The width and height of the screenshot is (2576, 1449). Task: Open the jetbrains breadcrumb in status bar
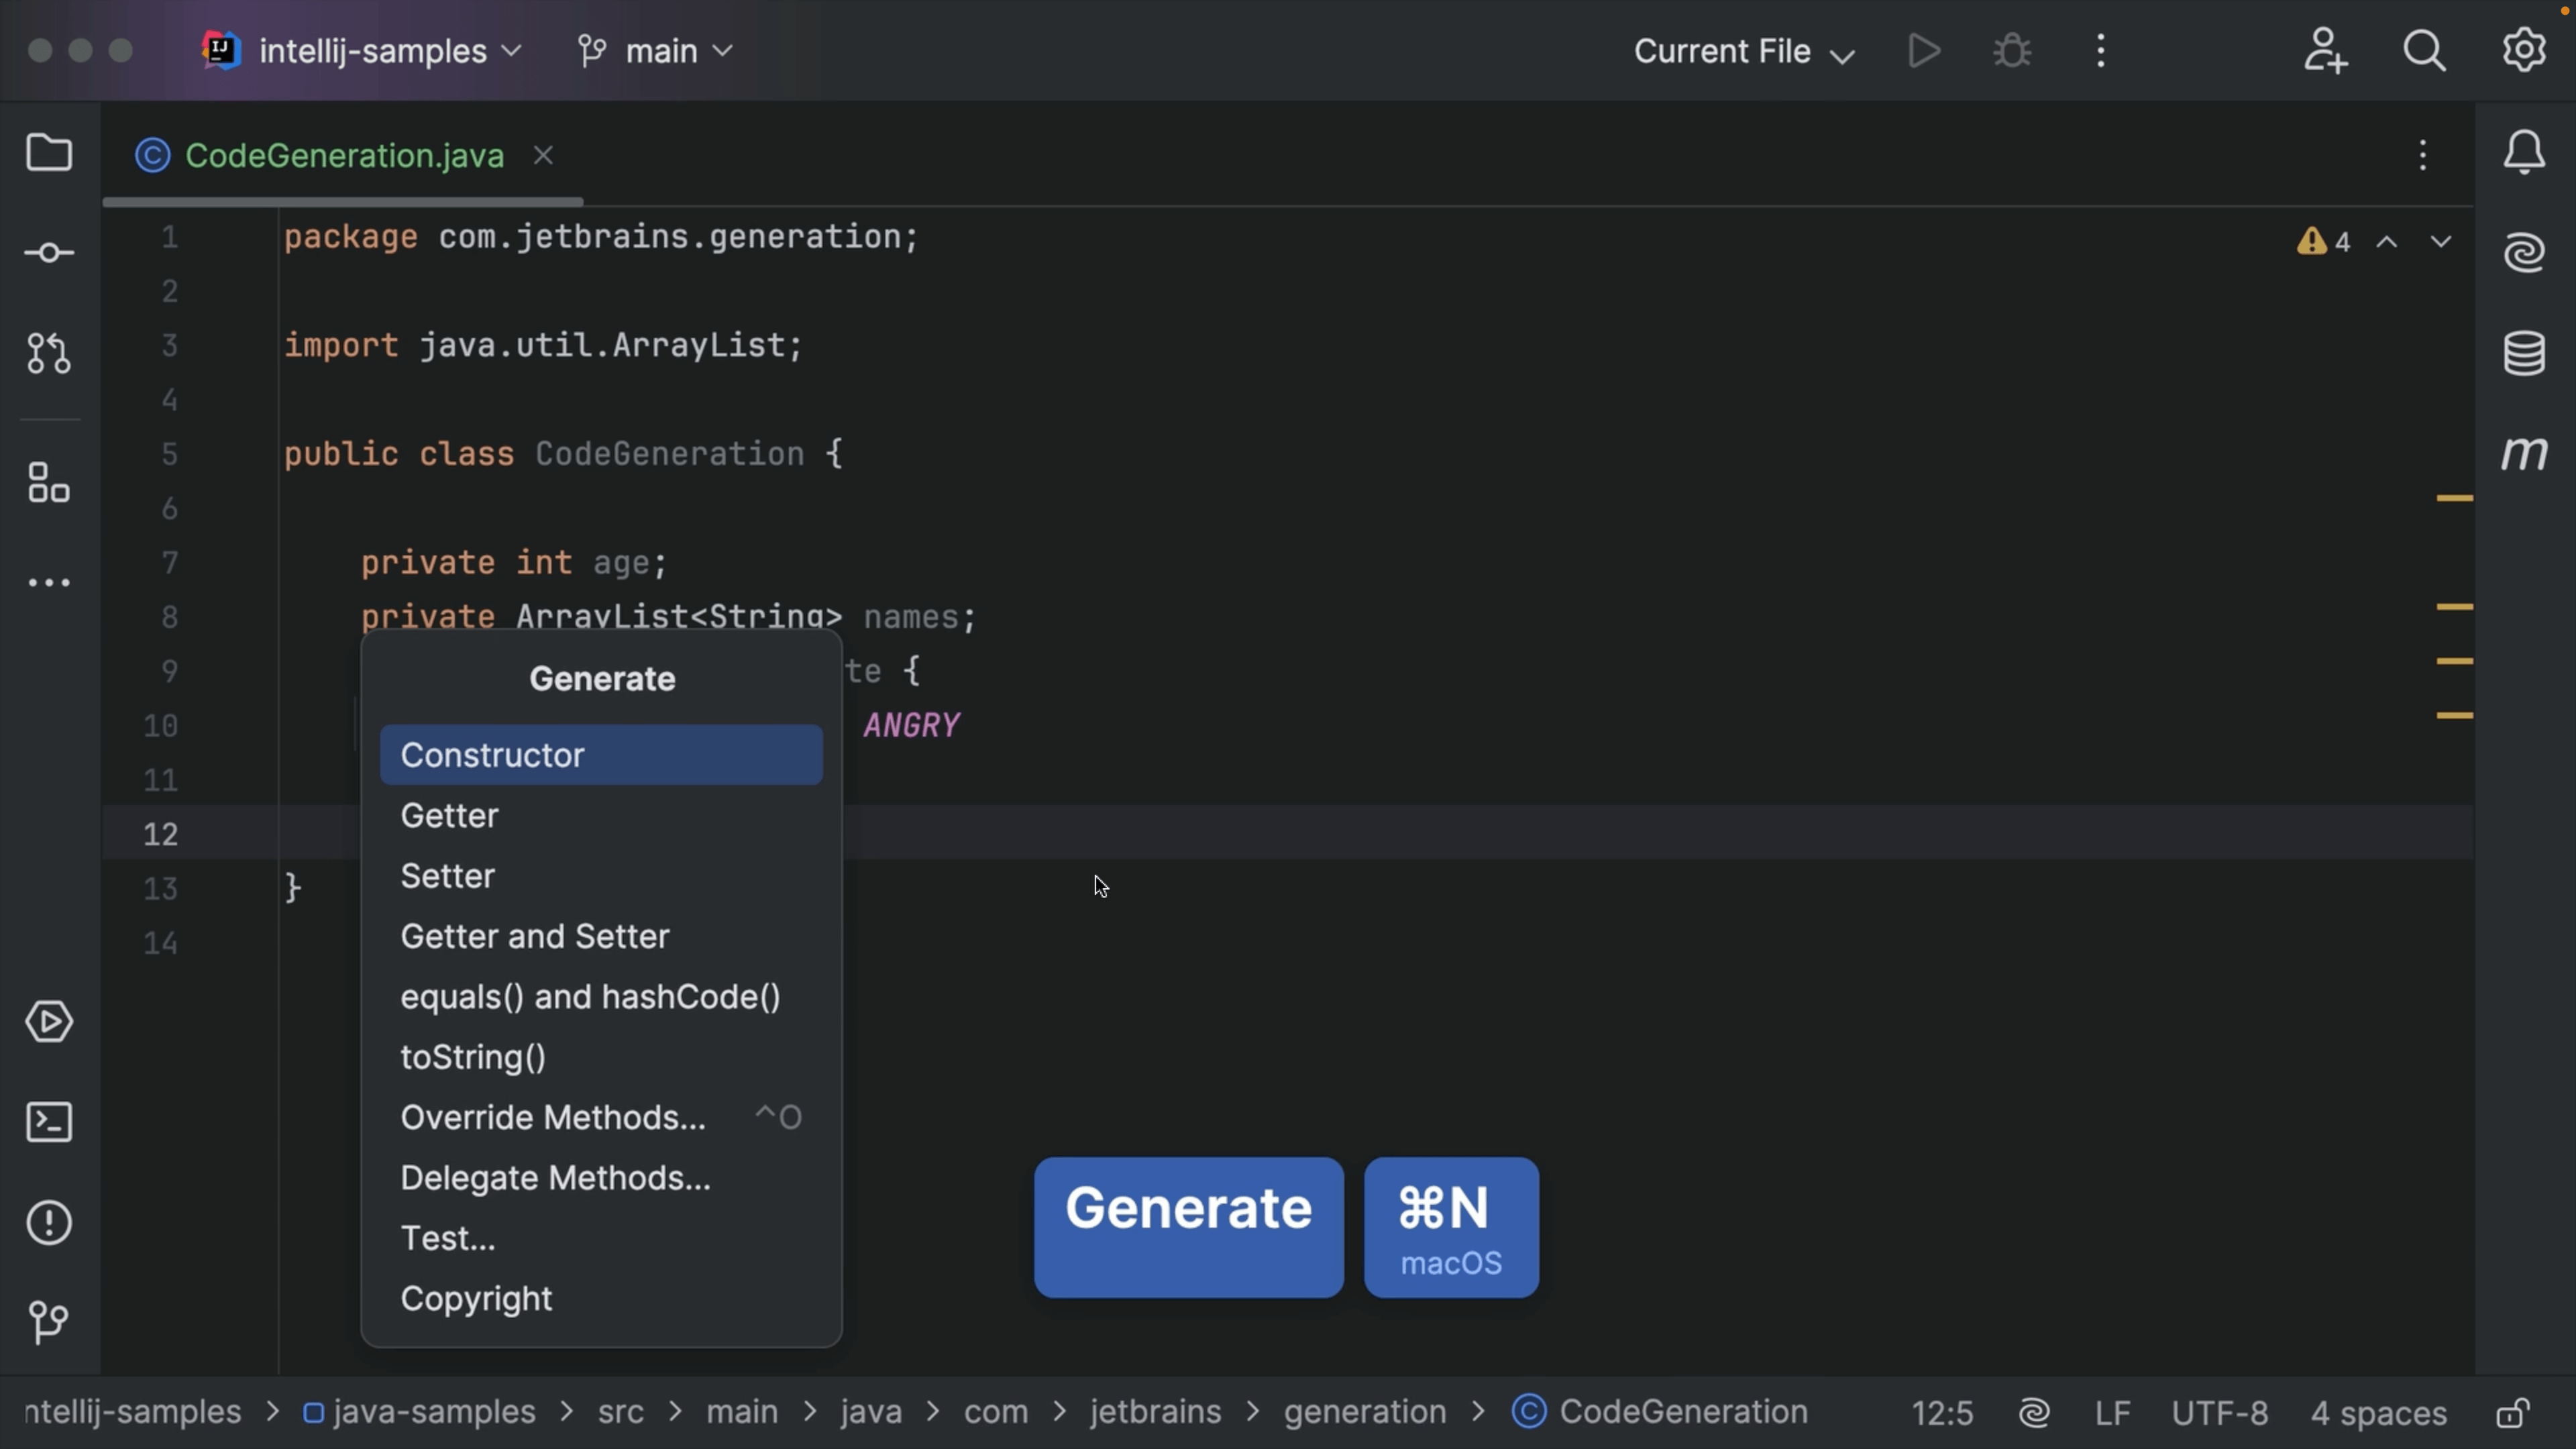click(x=1155, y=1412)
